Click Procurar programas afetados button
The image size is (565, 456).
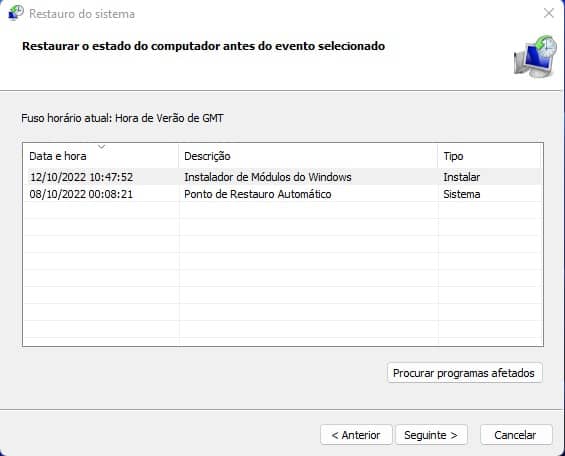(465, 373)
